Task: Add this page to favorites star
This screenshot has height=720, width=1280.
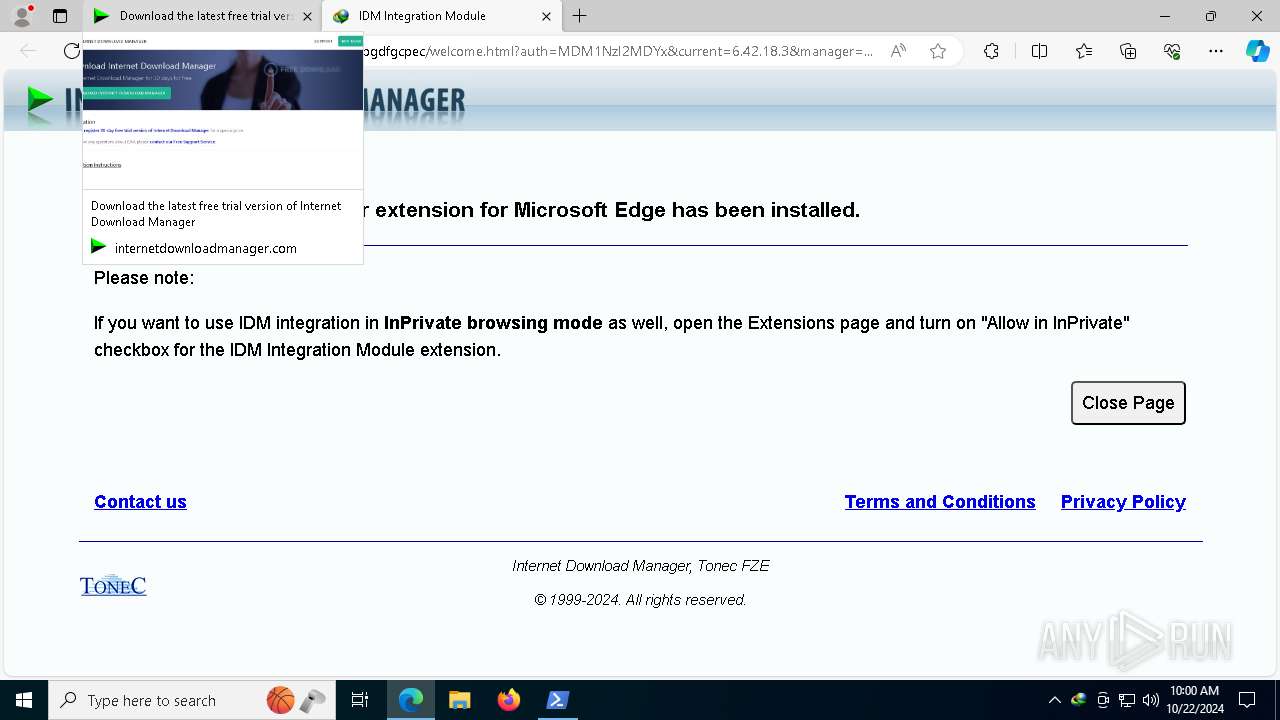Action: click(937, 51)
